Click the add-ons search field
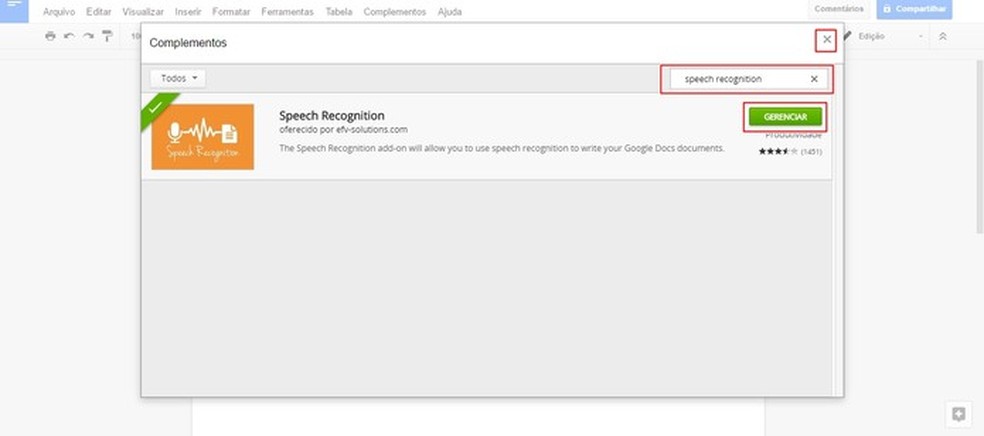The height and width of the screenshot is (436, 984). 747,79
